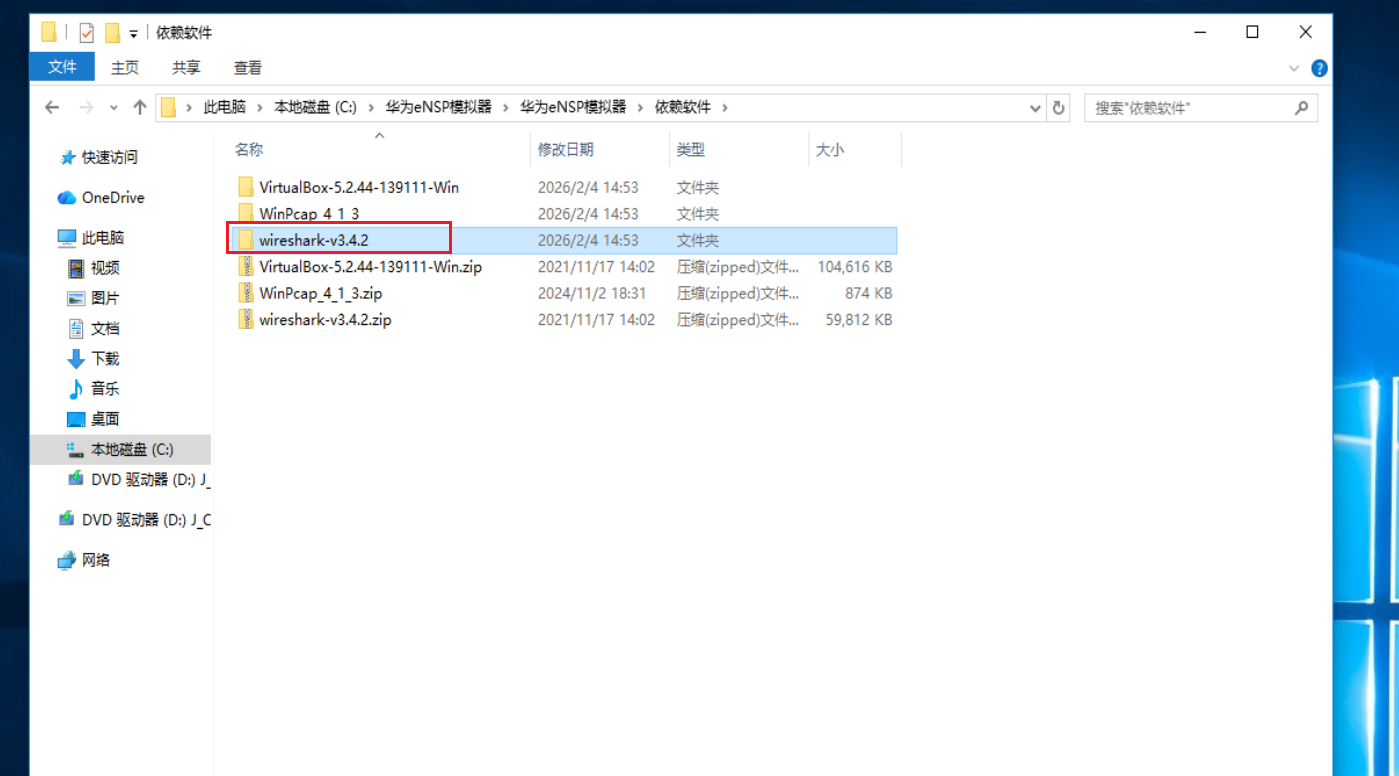The image size is (1399, 776).
Task: Select the wireshark-v3.4.2 folder icon
Action: (x=246, y=240)
